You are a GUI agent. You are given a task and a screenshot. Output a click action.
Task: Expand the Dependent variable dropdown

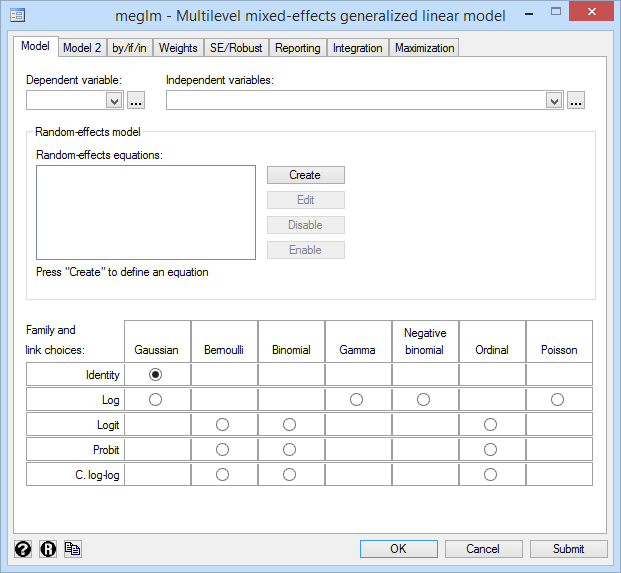coord(113,100)
